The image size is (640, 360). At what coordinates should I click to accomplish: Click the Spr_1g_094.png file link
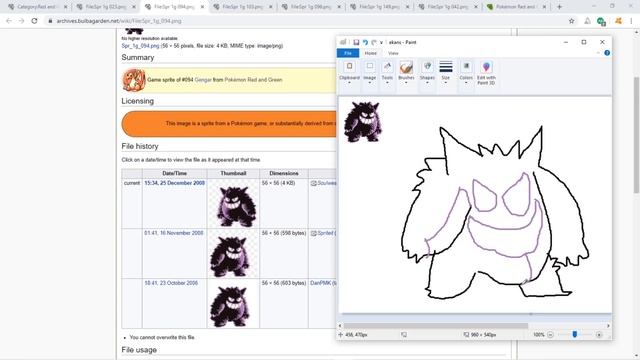[x=140, y=46]
